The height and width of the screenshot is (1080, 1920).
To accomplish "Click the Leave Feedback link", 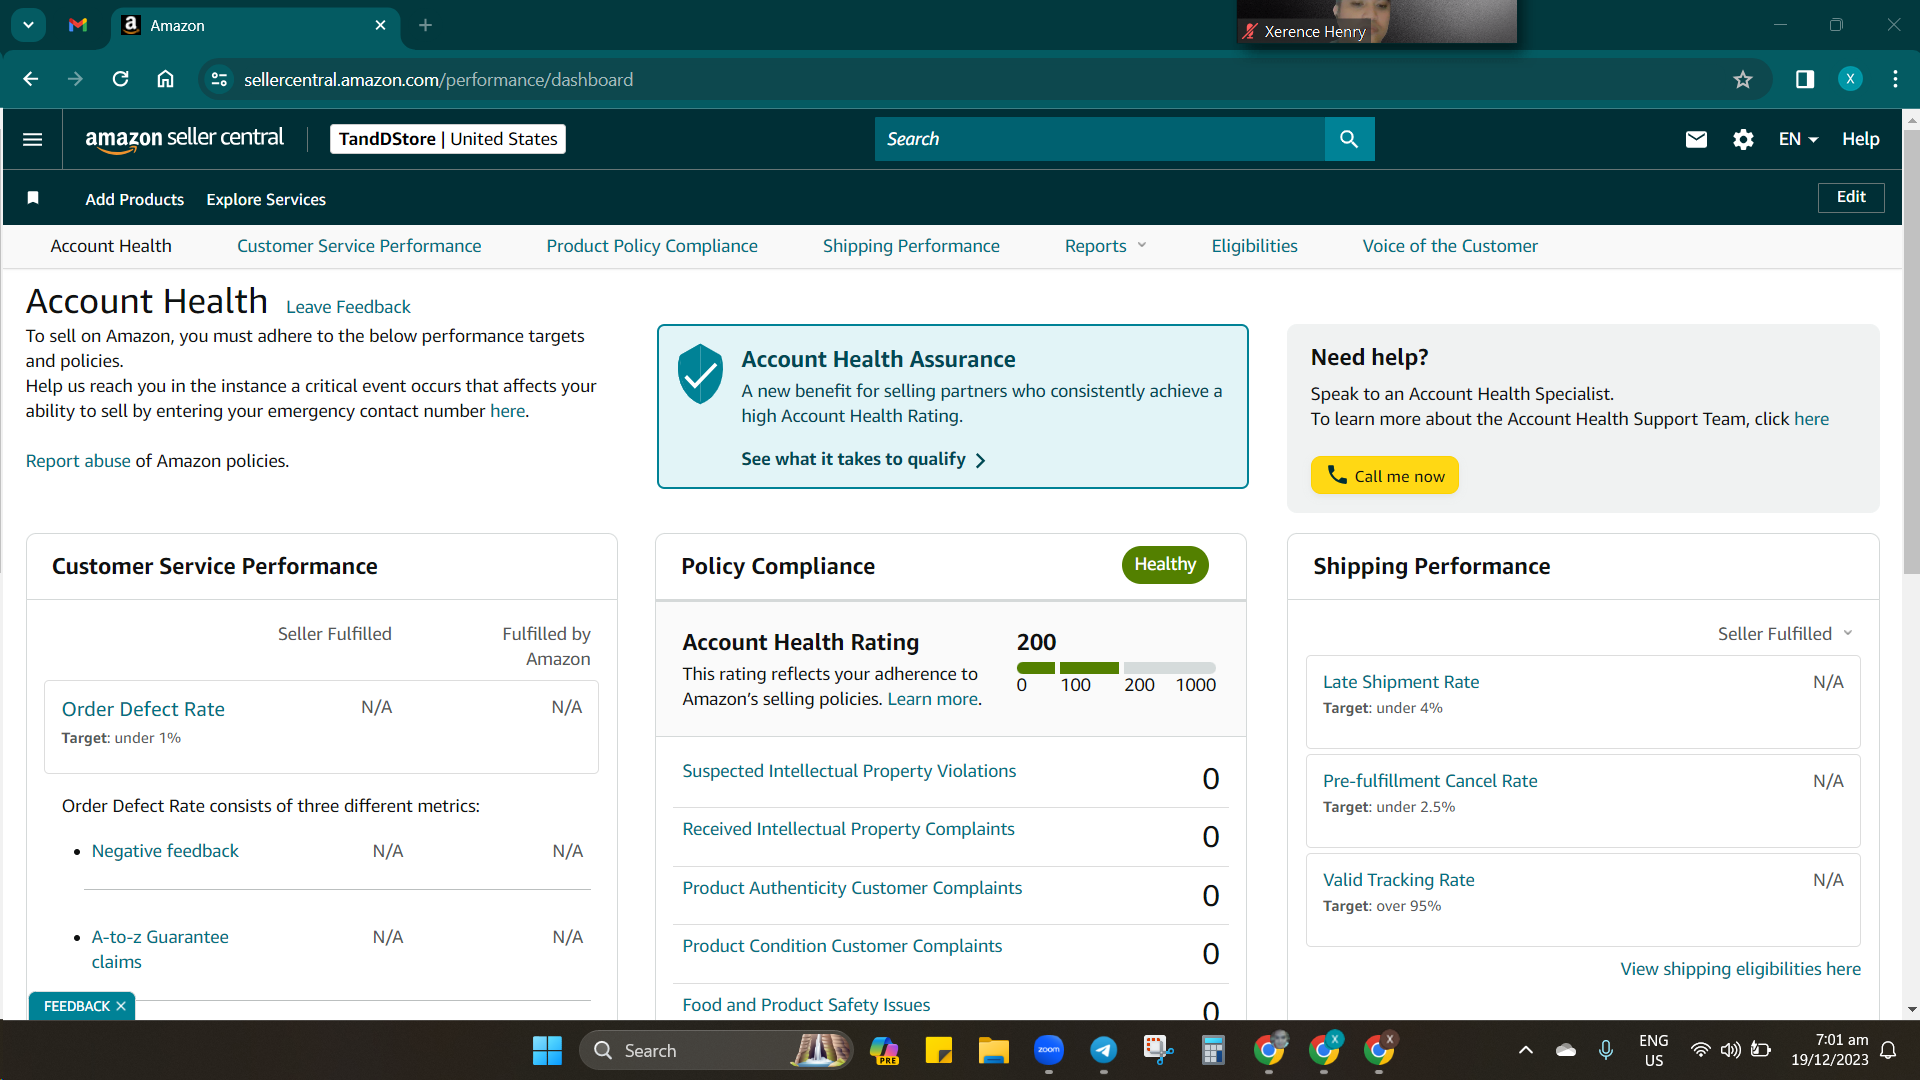I will 348,307.
